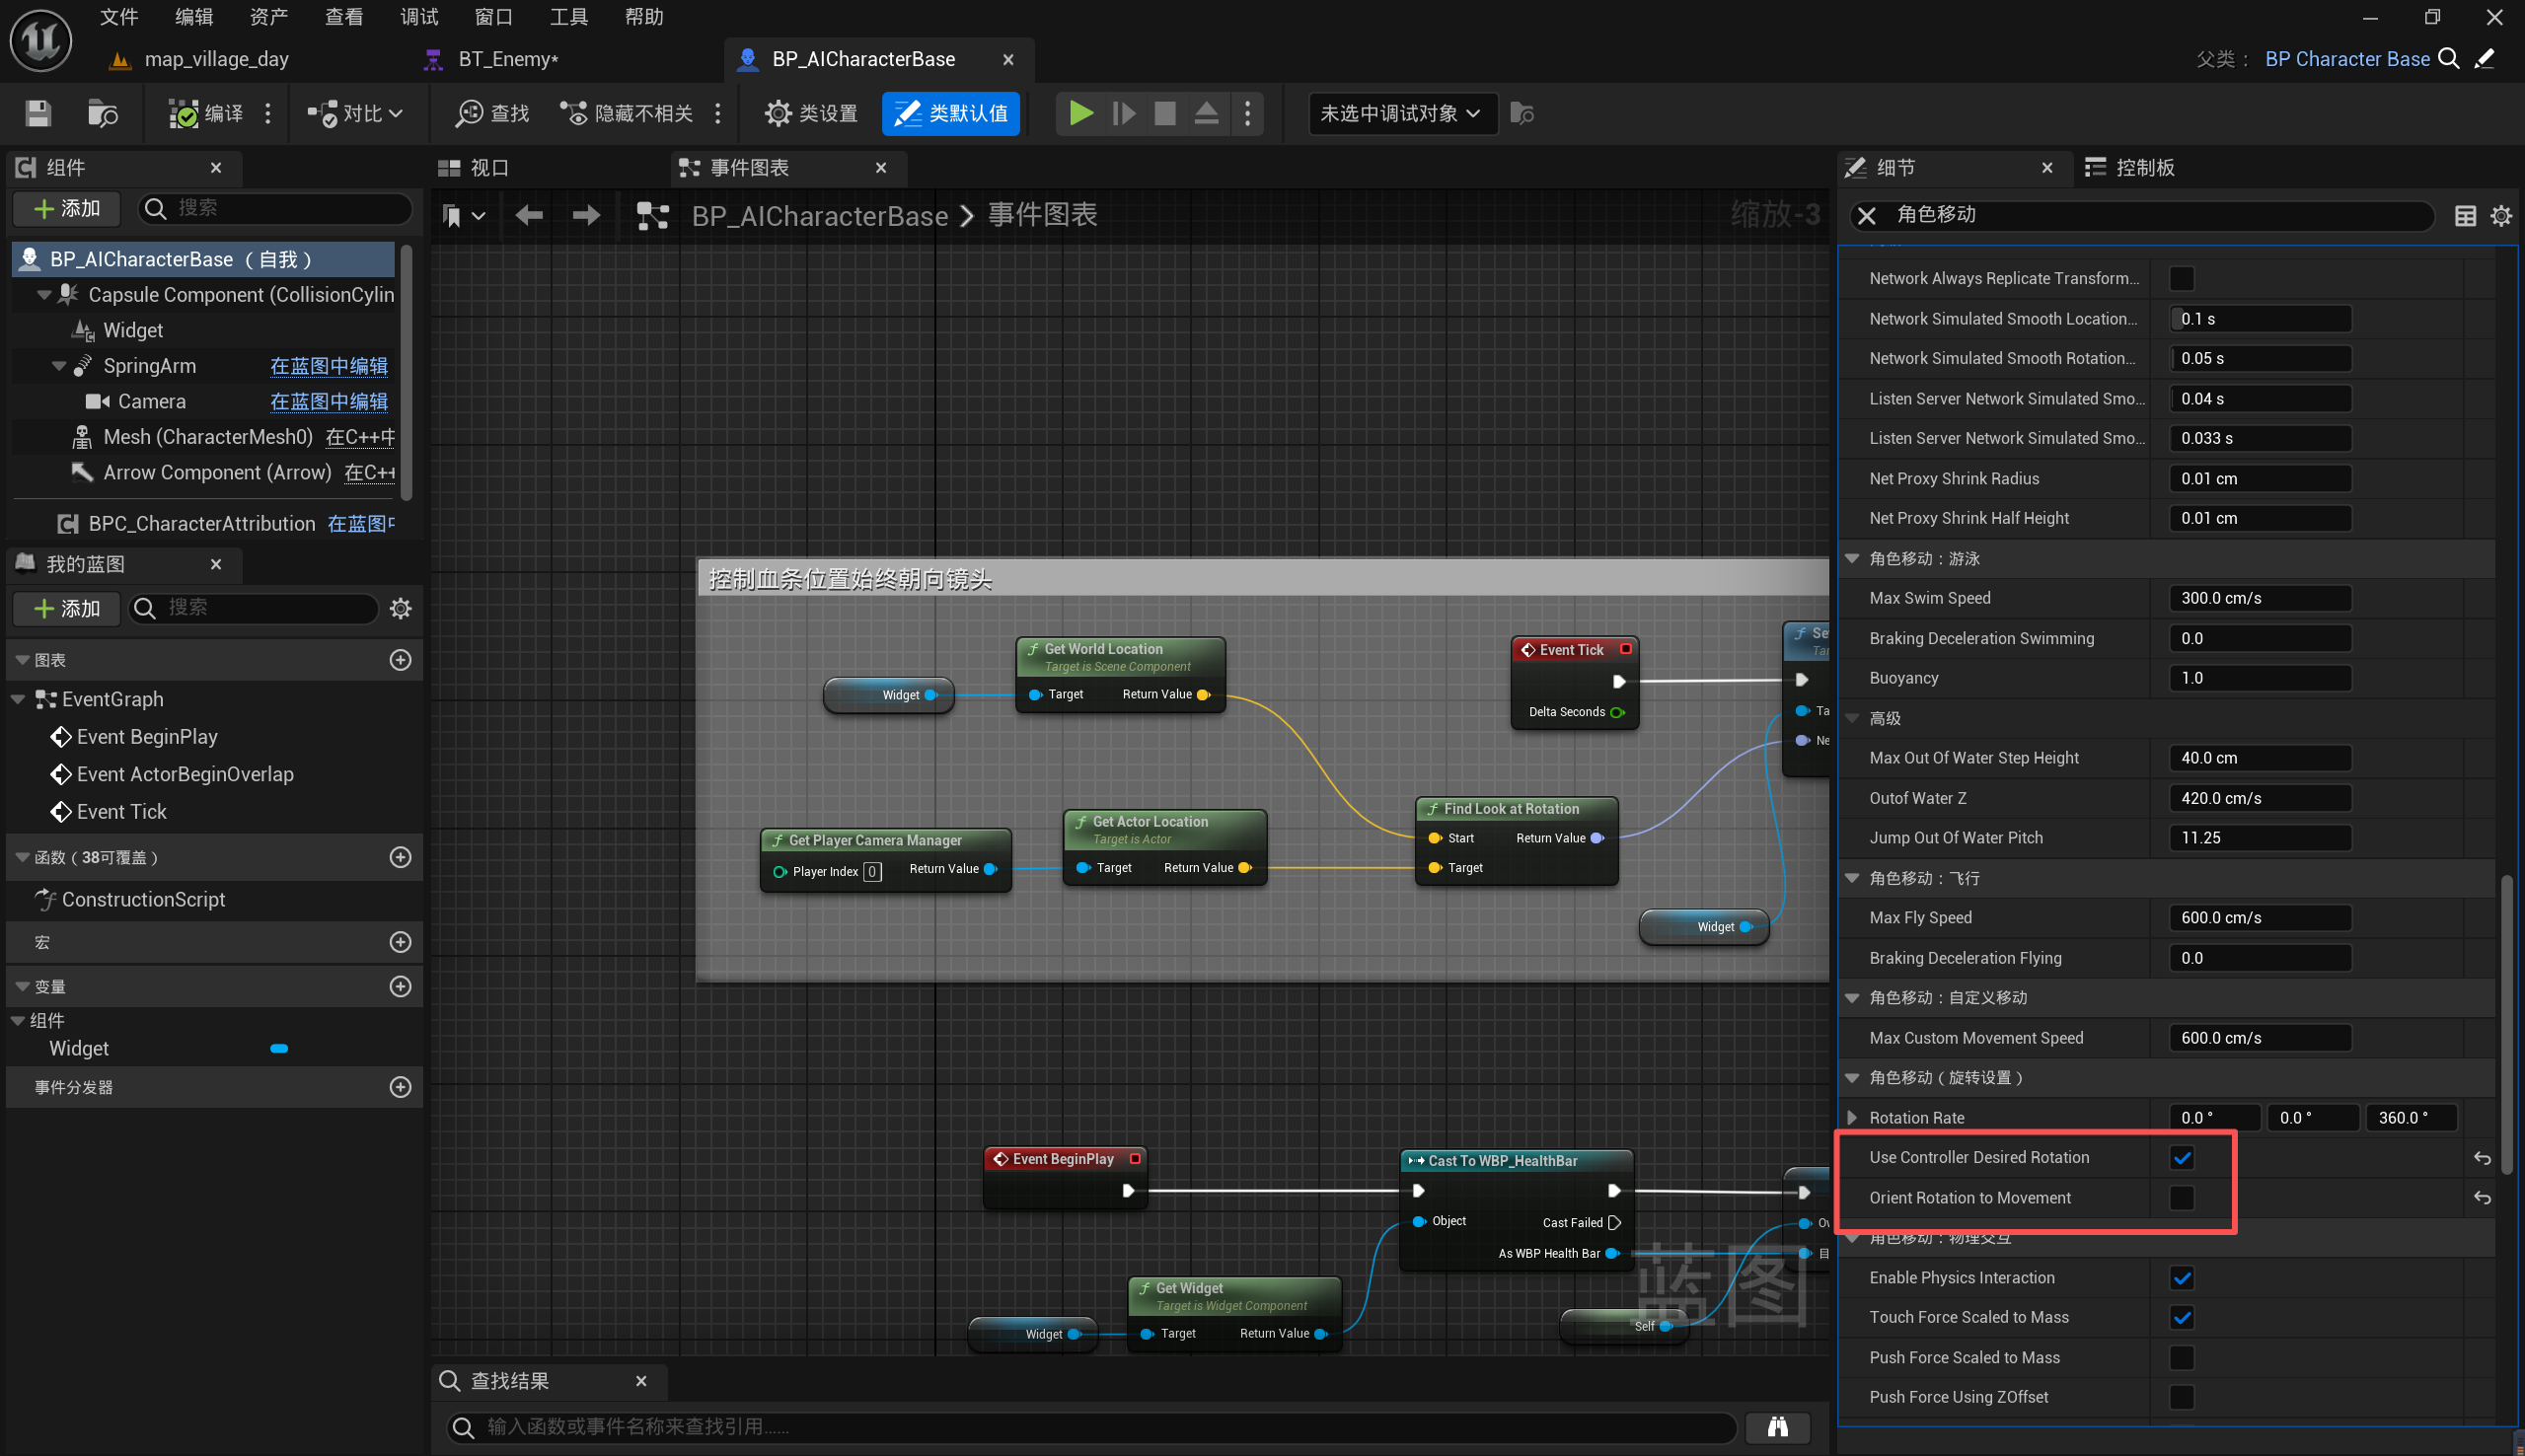
Task: Expand the Rotation Rate property
Action: click(1852, 1118)
